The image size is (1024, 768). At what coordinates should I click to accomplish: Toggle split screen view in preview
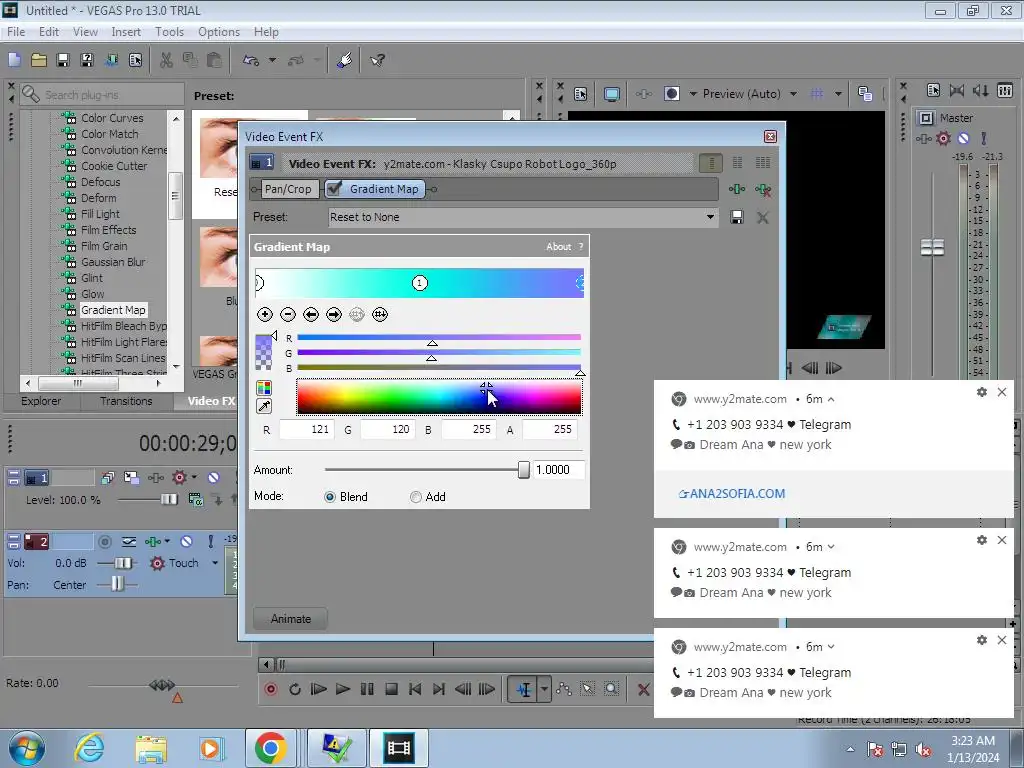[671, 94]
